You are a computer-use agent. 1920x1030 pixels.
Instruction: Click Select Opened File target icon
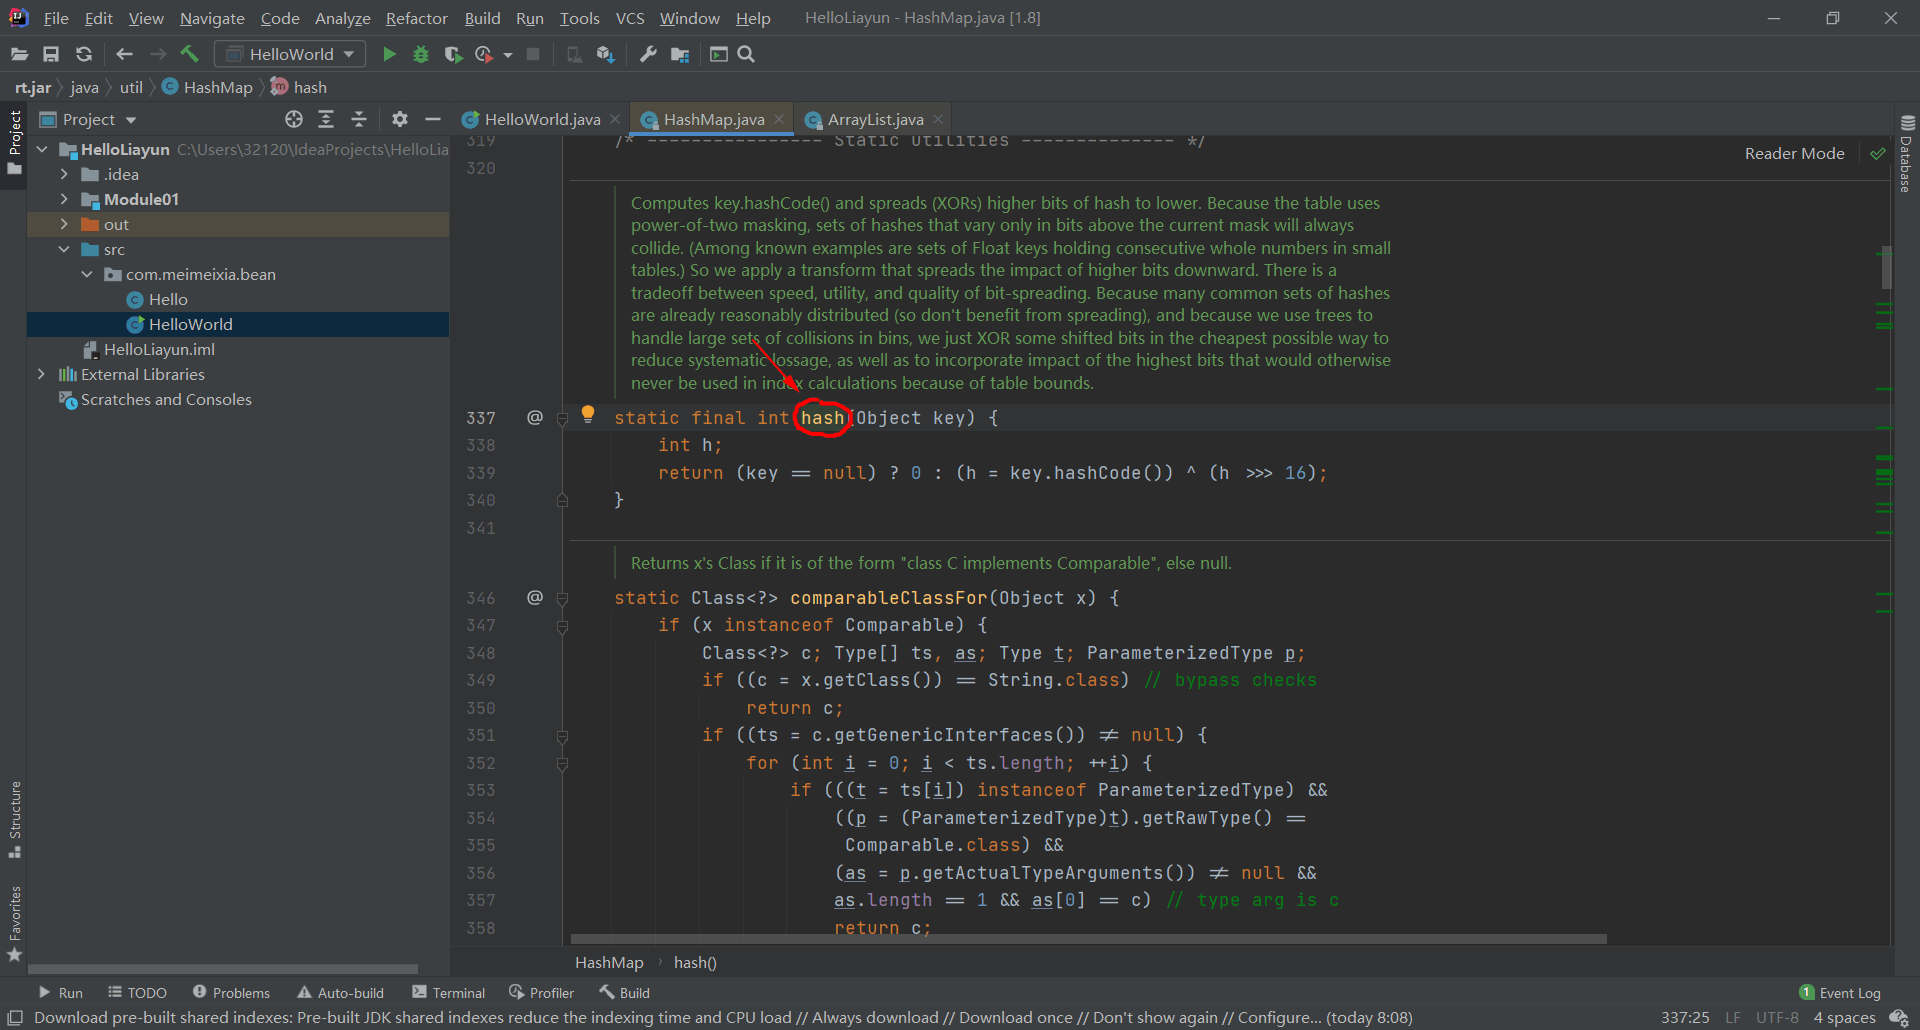[294, 119]
